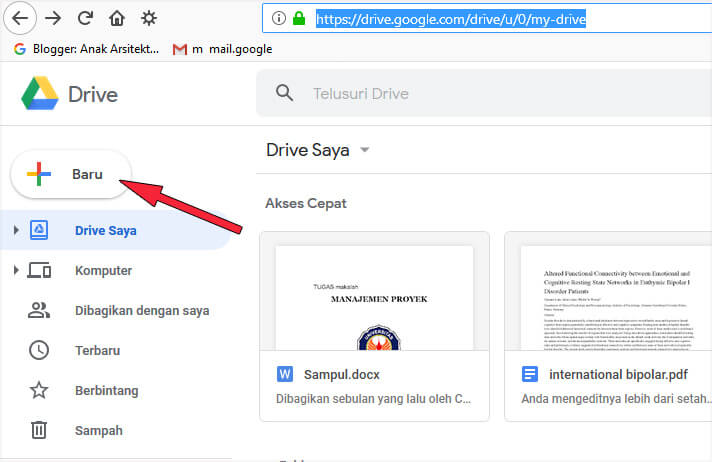Open the Drive Saya title dropdown arrow
The height and width of the screenshot is (462, 712).
click(364, 149)
